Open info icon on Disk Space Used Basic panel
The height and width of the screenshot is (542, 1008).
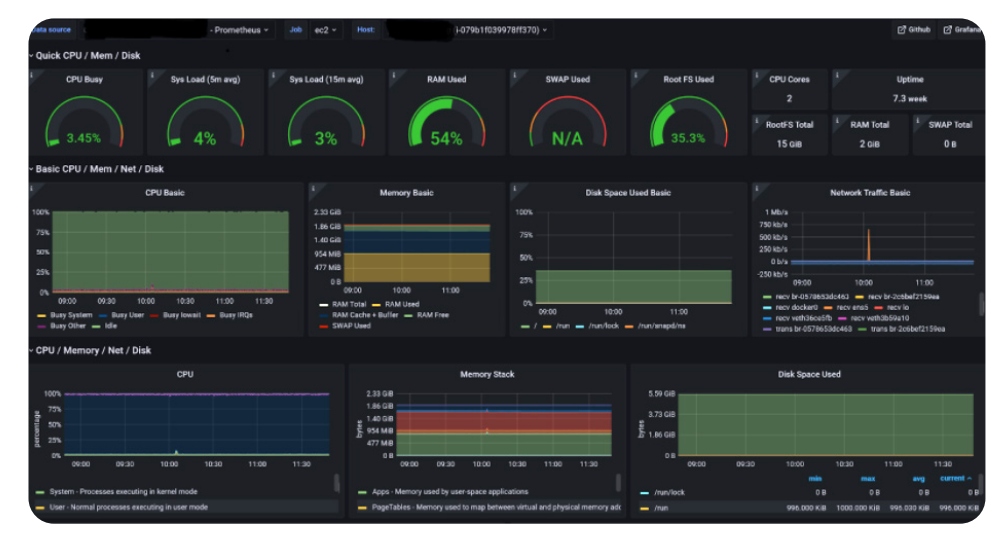click(x=515, y=188)
